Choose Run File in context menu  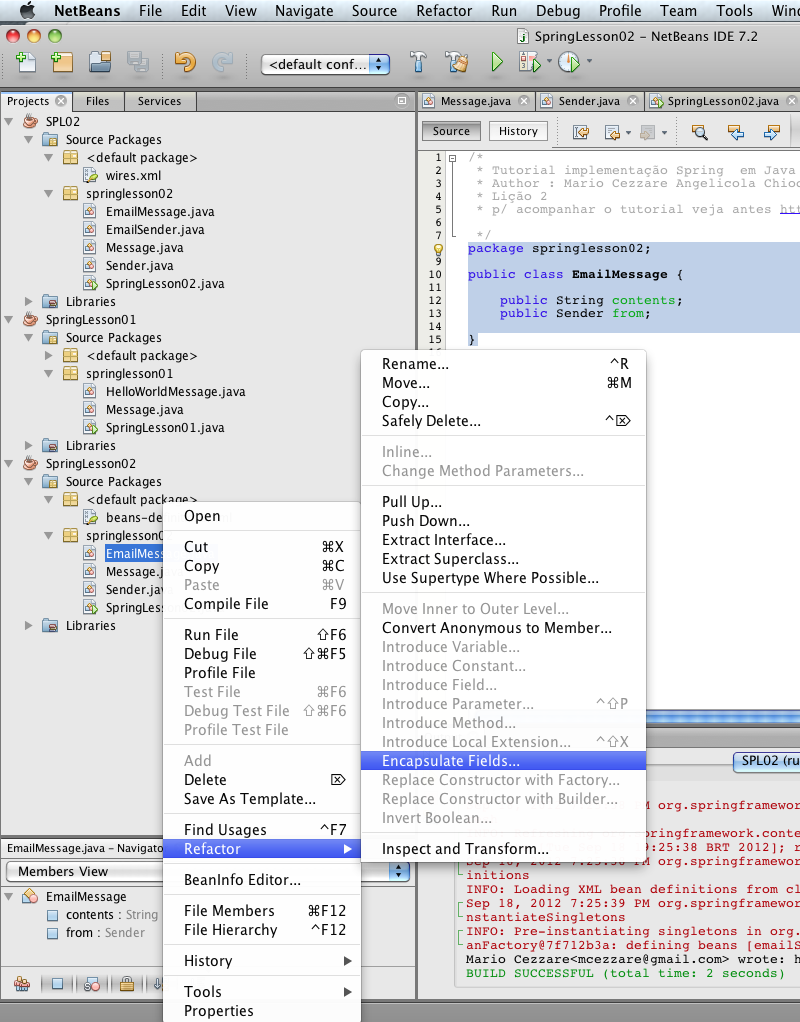click(261, 634)
